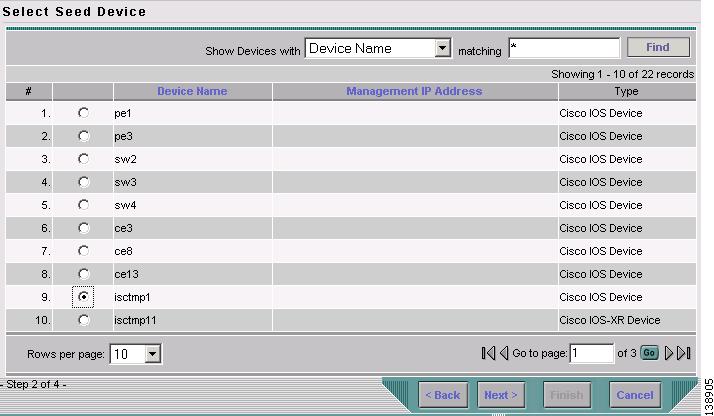Go to the next page arrow

[668, 353]
